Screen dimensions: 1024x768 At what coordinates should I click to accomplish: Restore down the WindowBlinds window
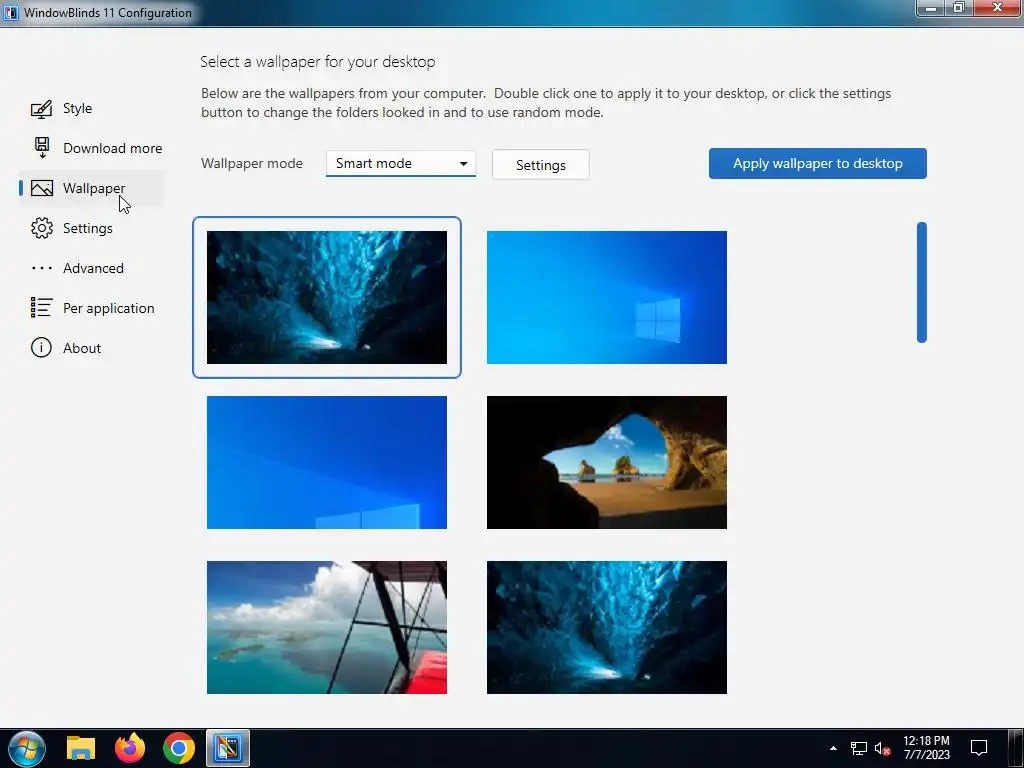[959, 8]
